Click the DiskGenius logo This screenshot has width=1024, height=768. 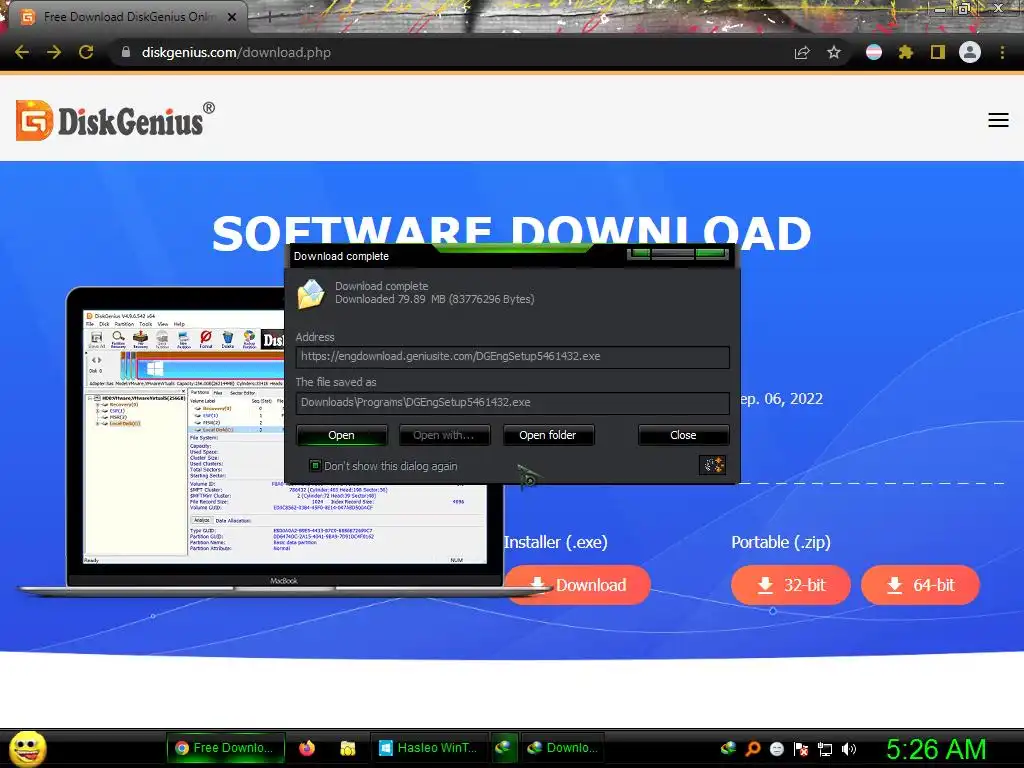tap(115, 120)
